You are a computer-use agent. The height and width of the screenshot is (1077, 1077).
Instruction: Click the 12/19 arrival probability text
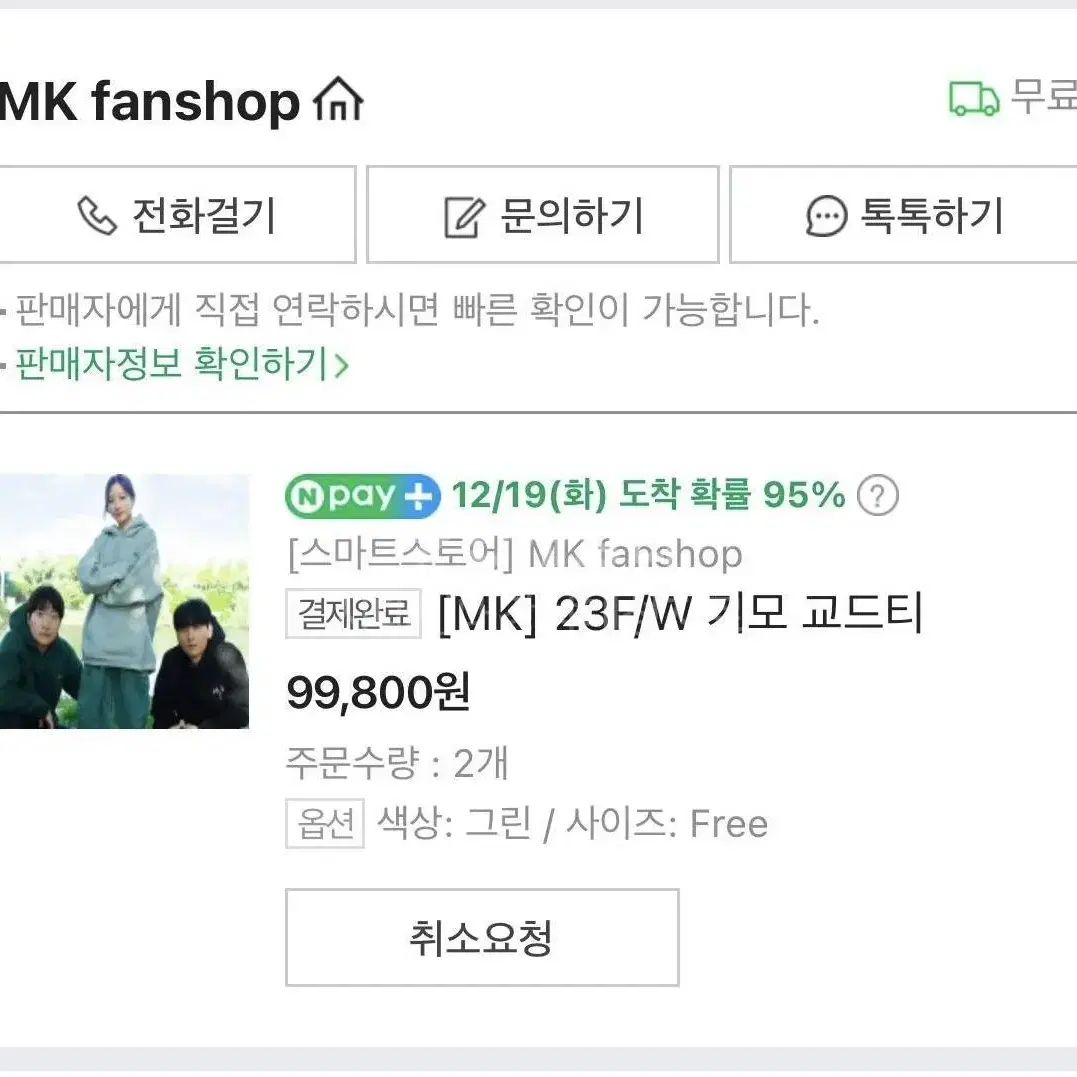click(648, 495)
